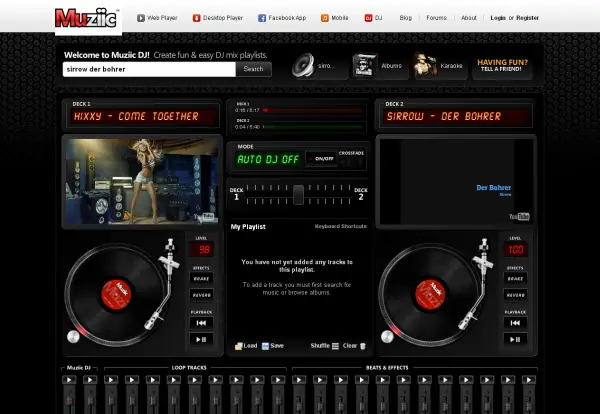Click Deck 1 turntable record

[x=116, y=295]
